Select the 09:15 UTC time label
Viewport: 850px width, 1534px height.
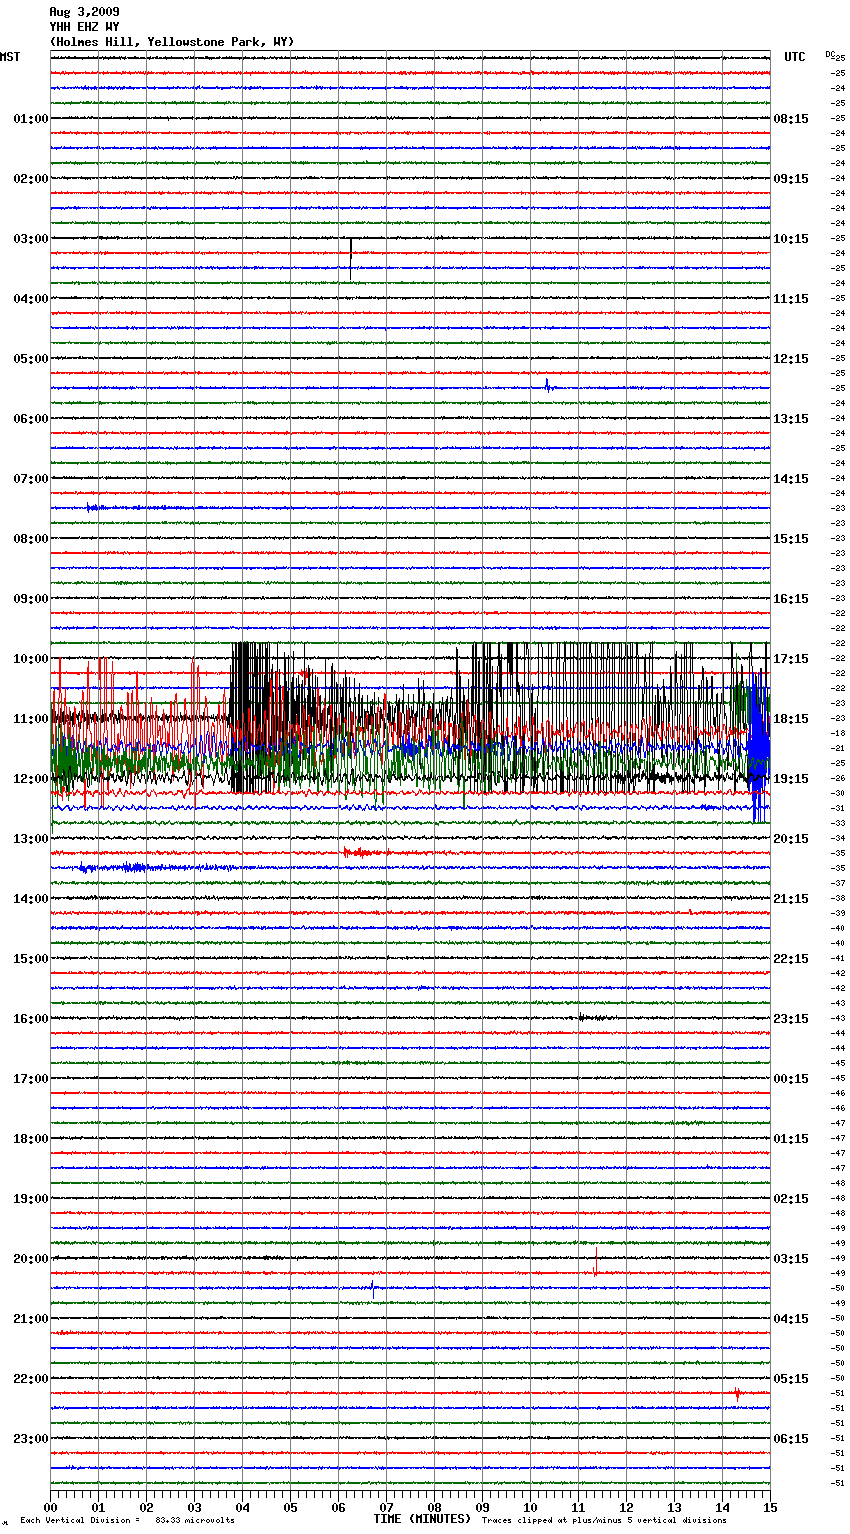point(791,179)
